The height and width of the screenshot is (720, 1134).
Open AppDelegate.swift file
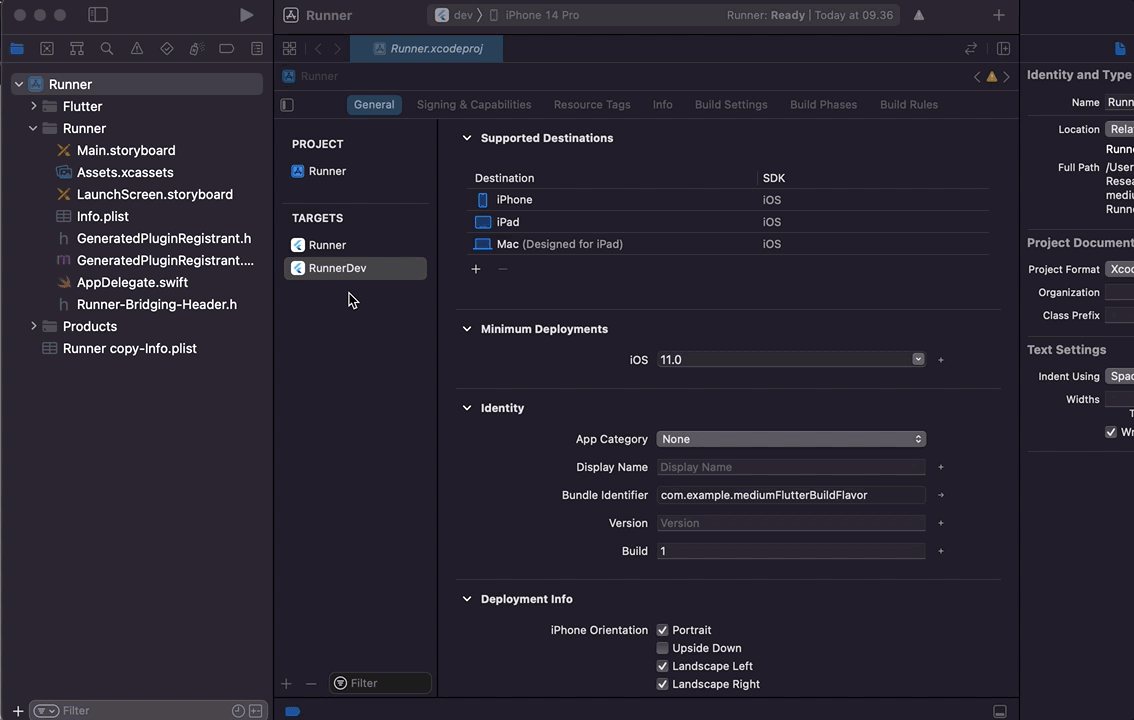[x=132, y=283]
